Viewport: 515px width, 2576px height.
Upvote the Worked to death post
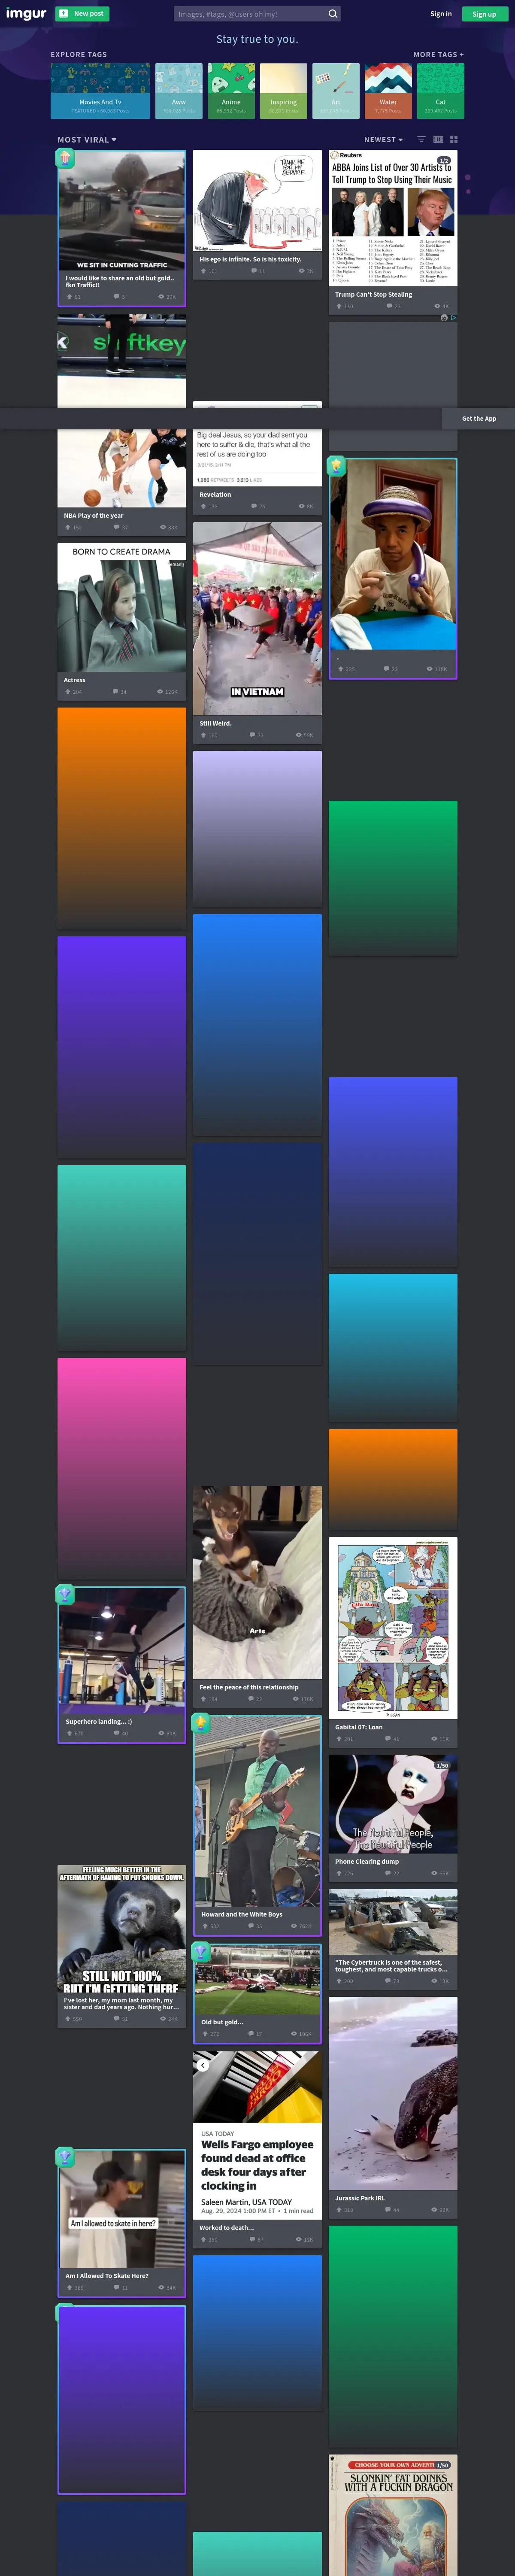[204, 2239]
